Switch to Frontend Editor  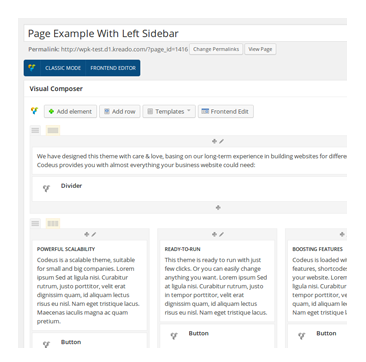113,68
